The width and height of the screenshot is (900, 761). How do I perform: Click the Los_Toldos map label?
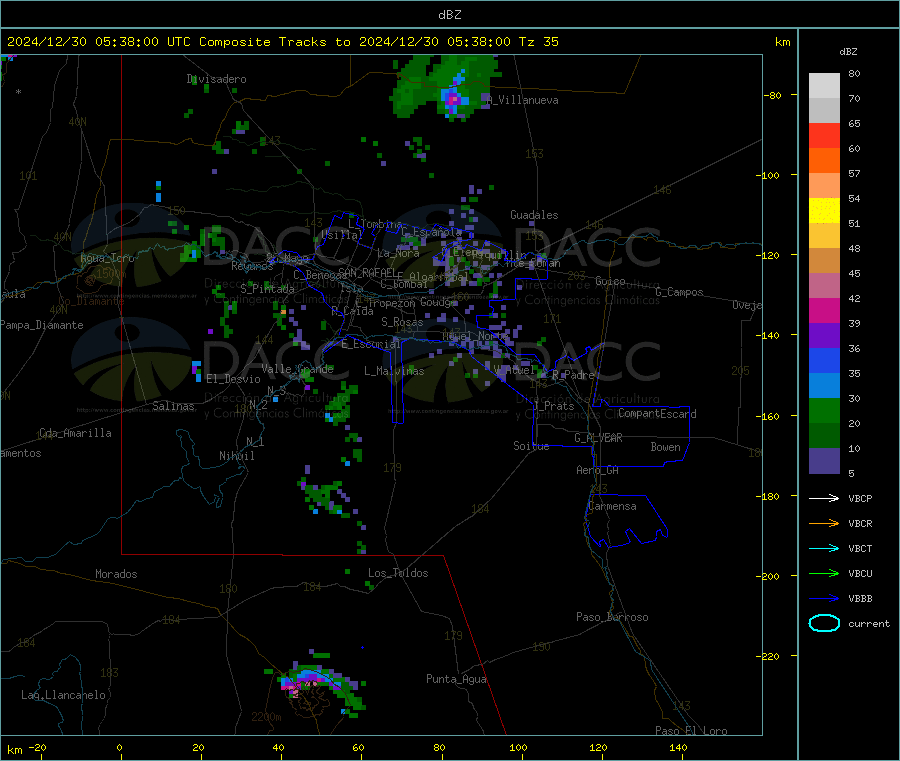[398, 573]
